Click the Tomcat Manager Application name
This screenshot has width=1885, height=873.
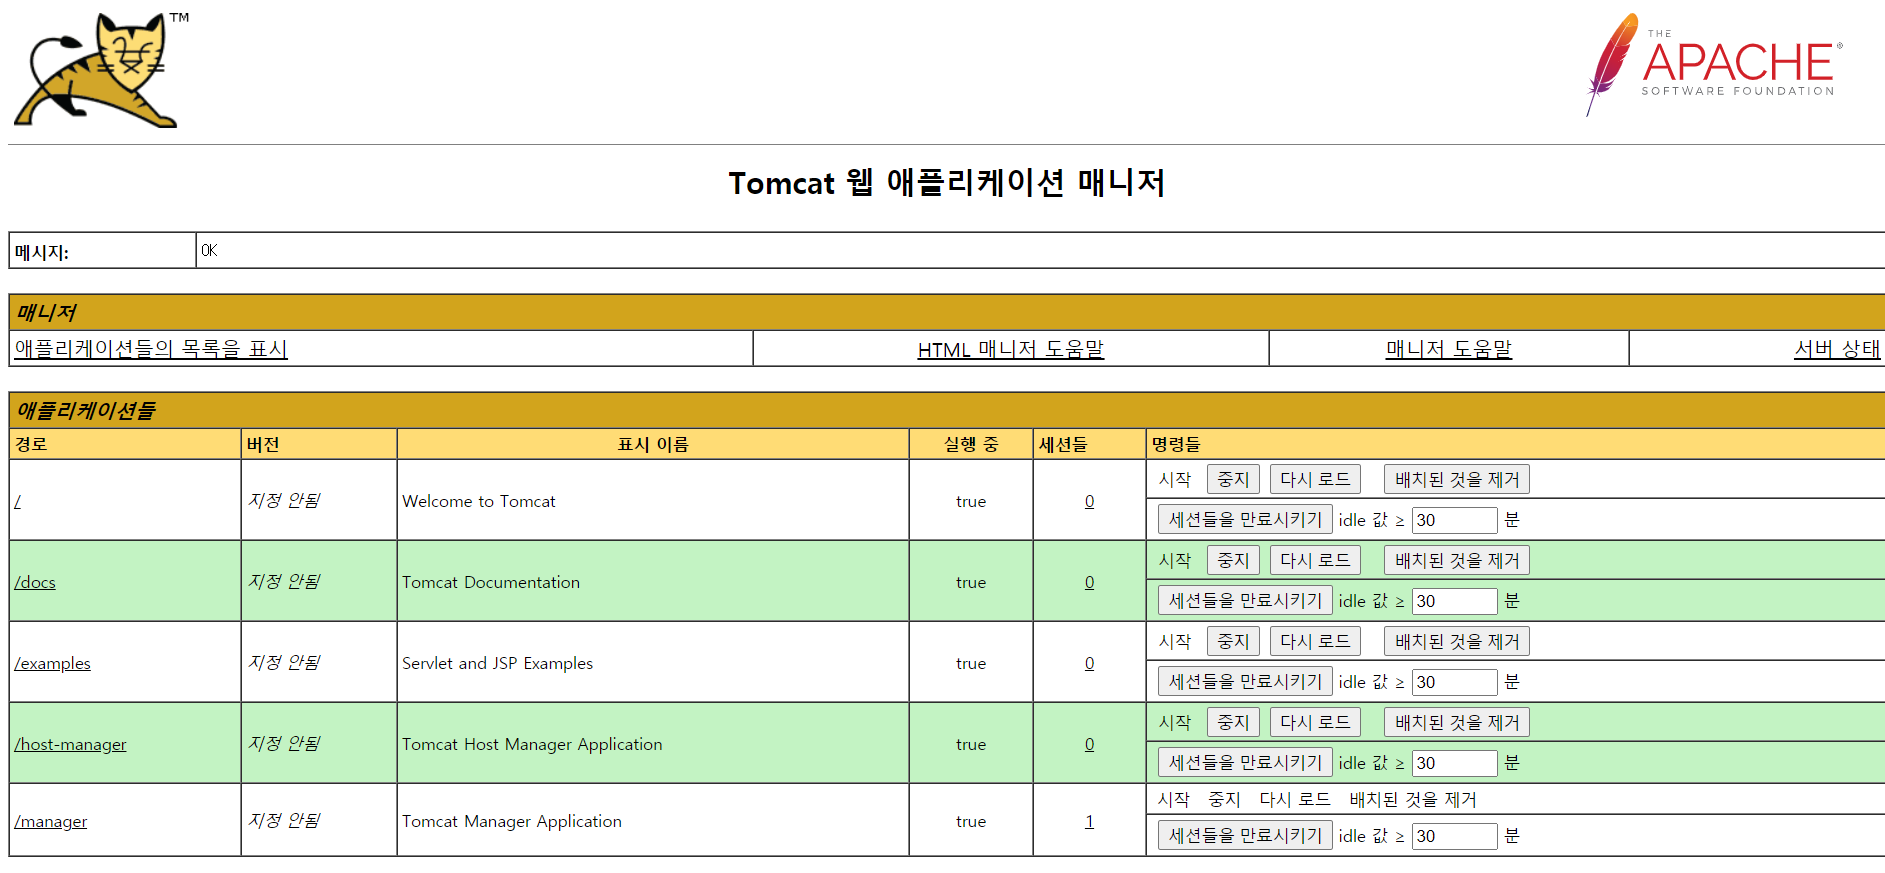[512, 821]
